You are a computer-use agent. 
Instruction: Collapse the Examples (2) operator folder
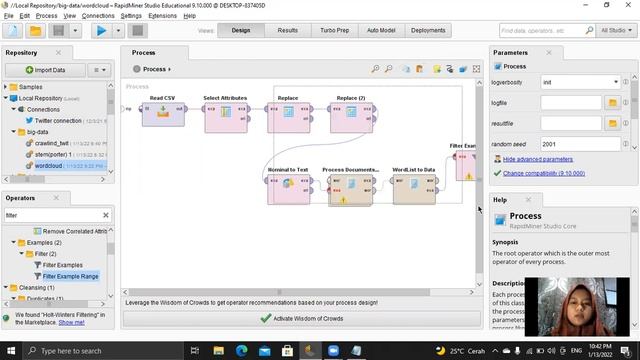point(13,242)
